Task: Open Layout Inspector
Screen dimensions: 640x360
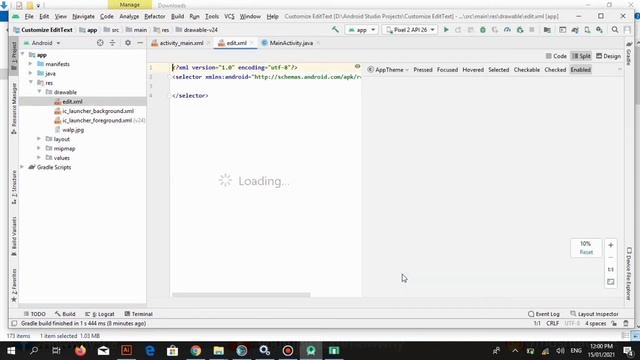Action: point(594,314)
